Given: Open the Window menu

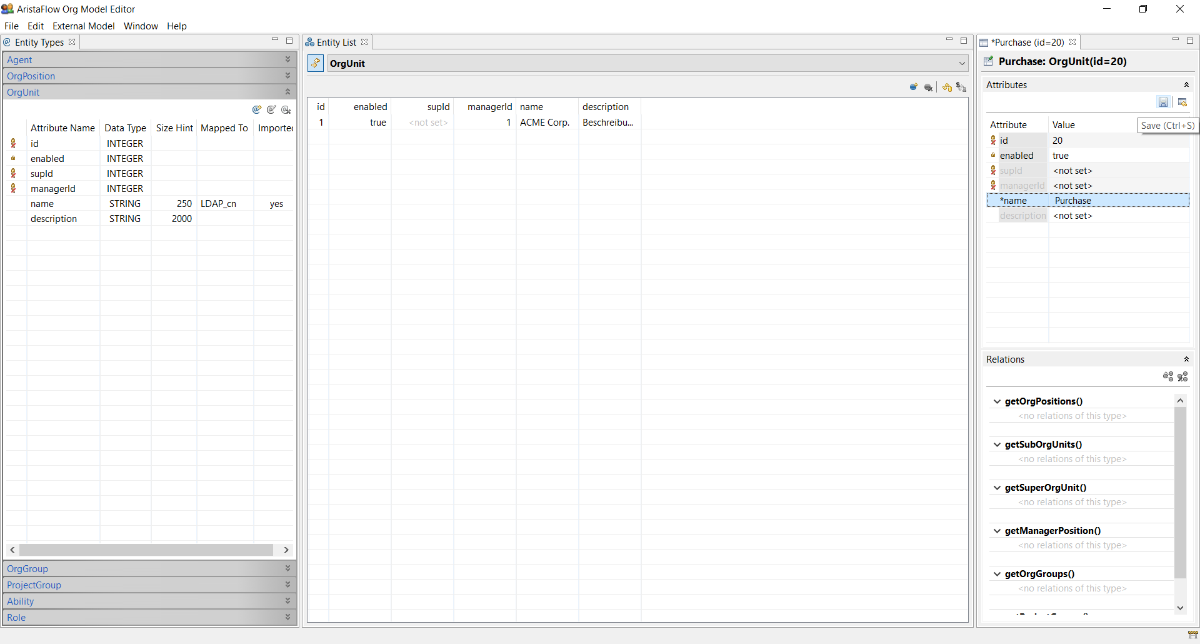Looking at the screenshot, I should pos(141,26).
